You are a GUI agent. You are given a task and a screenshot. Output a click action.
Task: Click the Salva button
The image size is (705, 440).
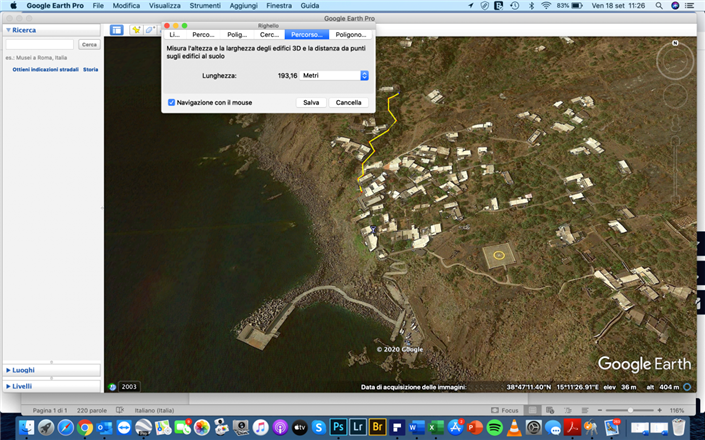(x=311, y=102)
